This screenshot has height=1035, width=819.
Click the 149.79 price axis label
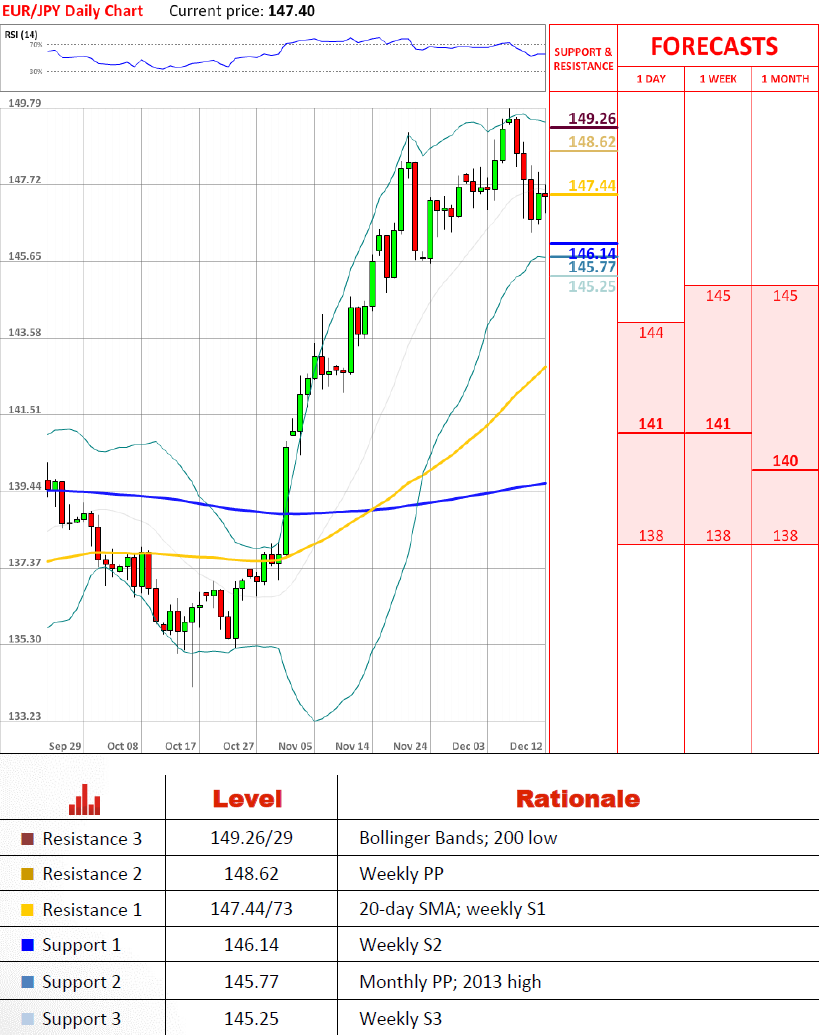tap(24, 103)
